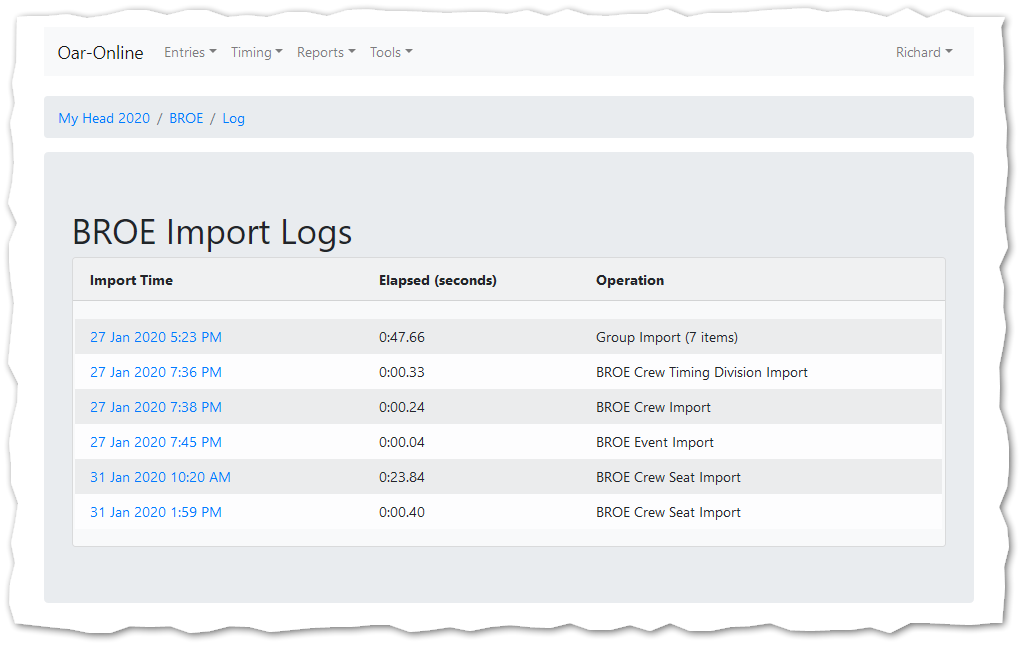The image size is (1021, 645).
Task: Expand the Entries dropdown menu
Action: pos(190,53)
